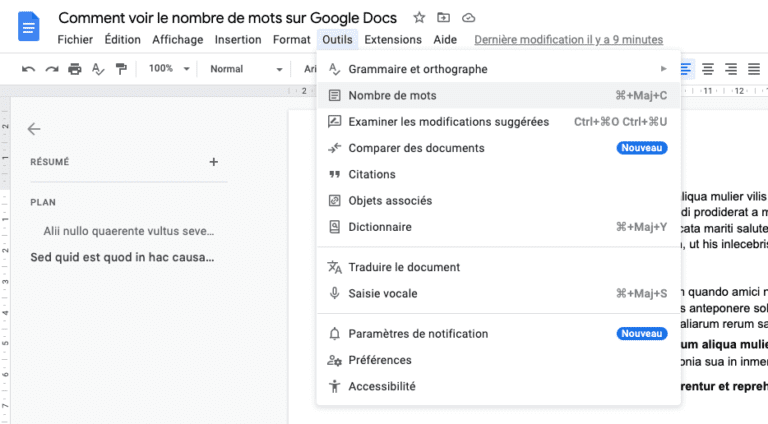This screenshot has height=424, width=768.
Task: Click the spell check toolbar icon
Action: tap(98, 69)
